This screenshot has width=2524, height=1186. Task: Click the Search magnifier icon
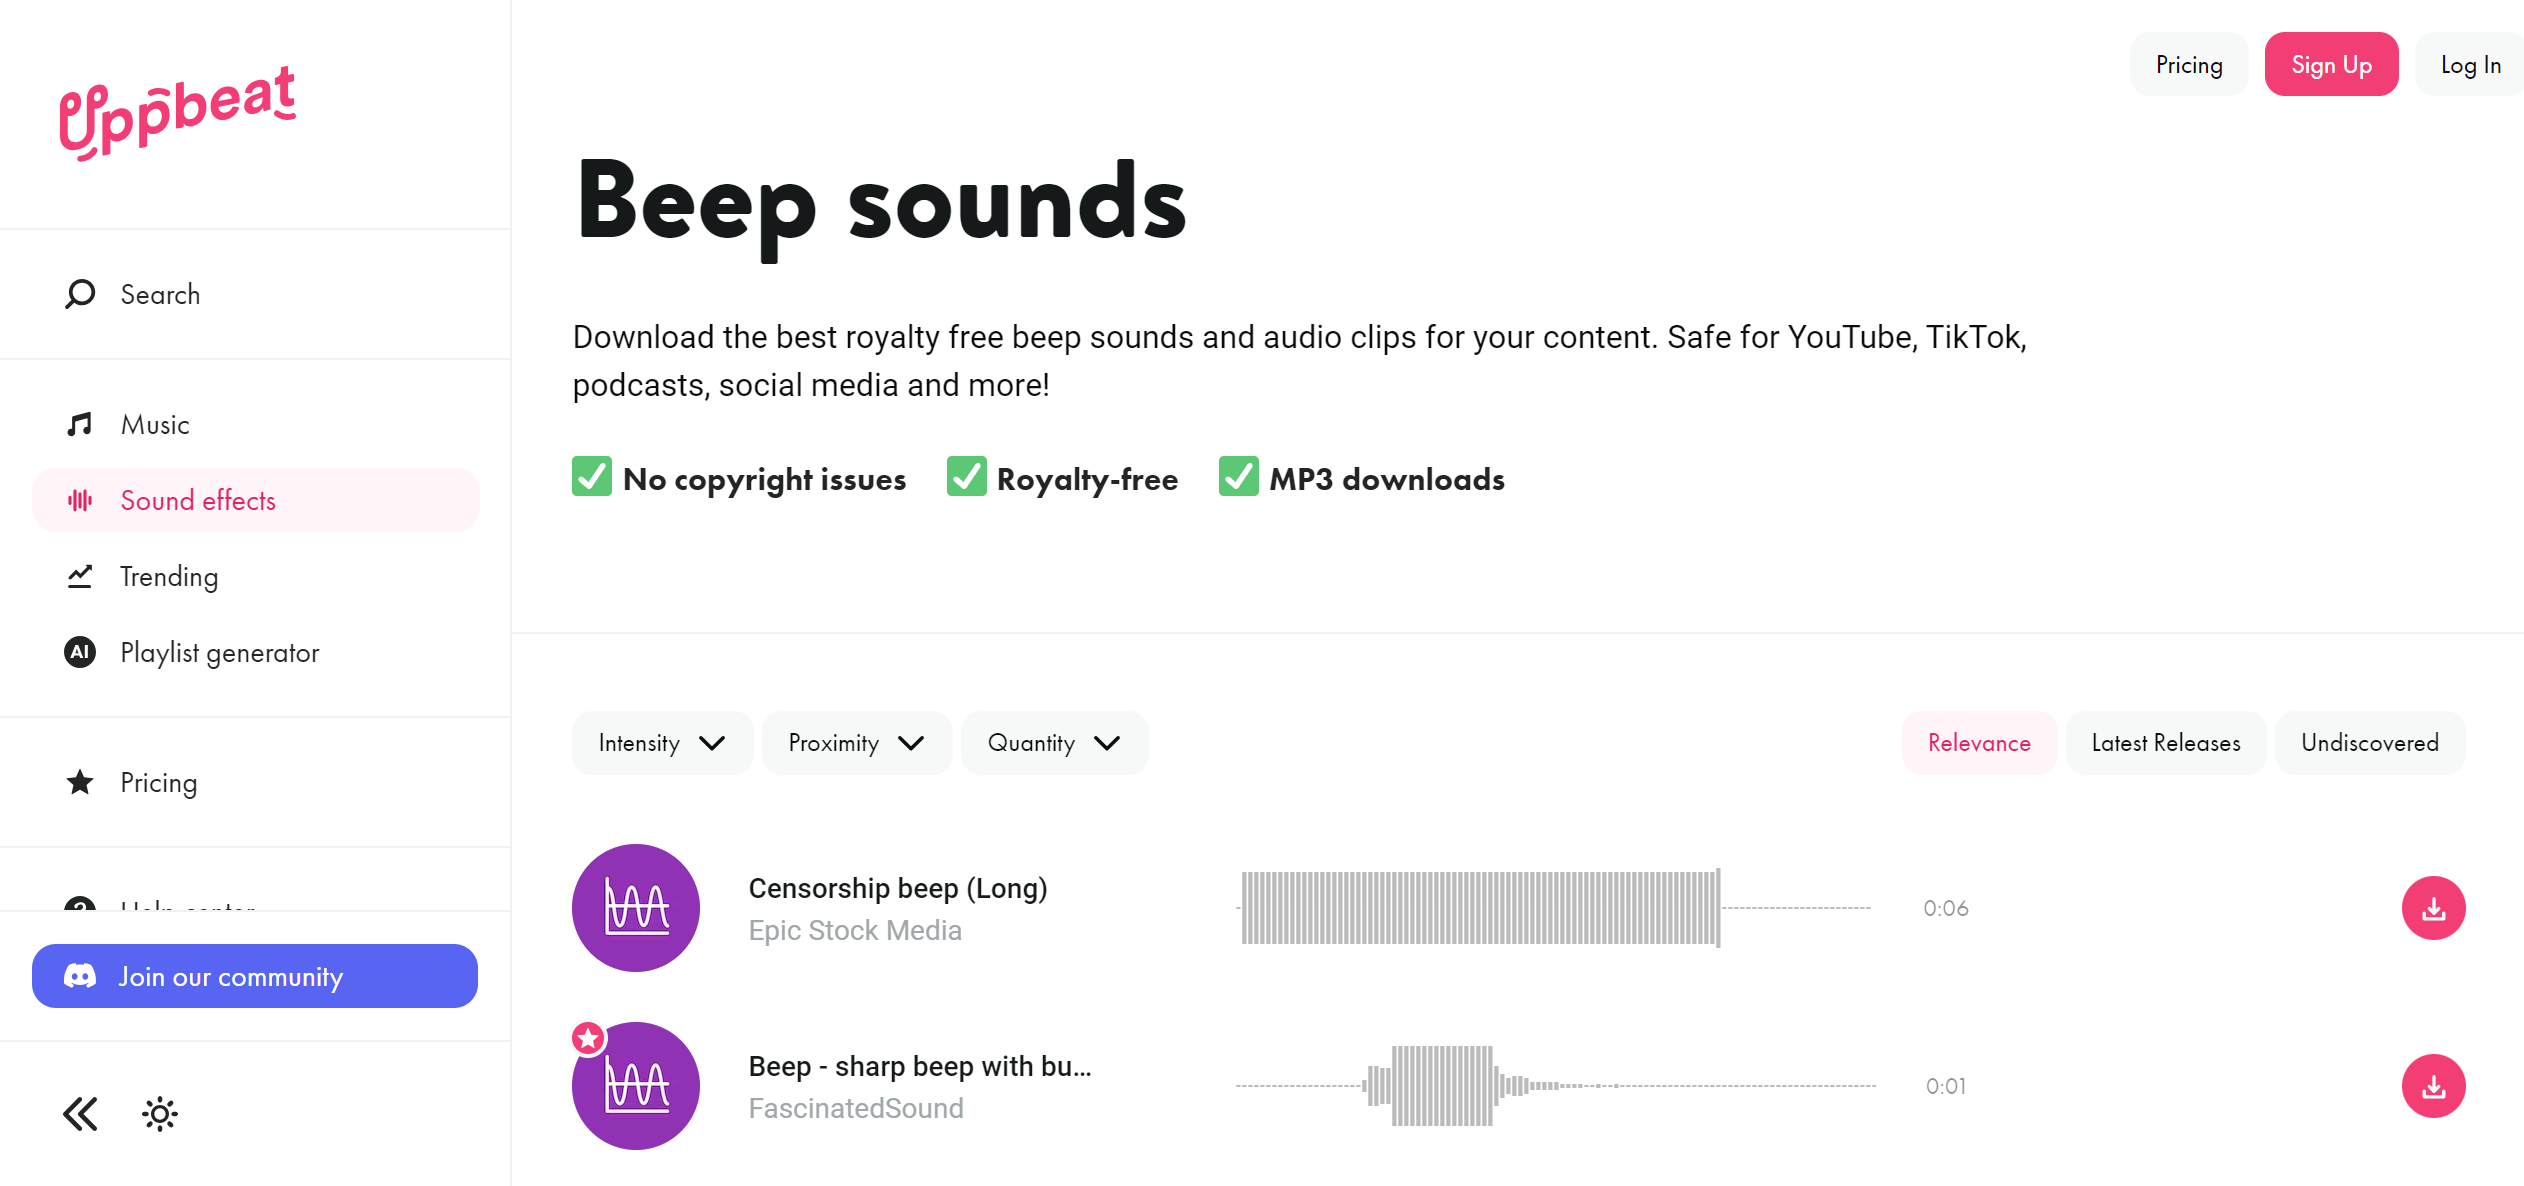click(80, 294)
